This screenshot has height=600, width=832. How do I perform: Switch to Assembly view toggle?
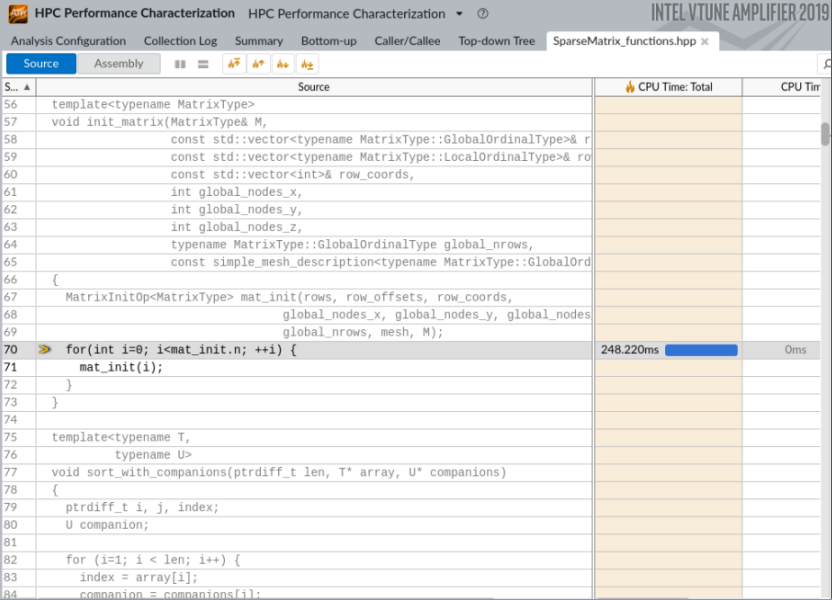tap(119, 64)
